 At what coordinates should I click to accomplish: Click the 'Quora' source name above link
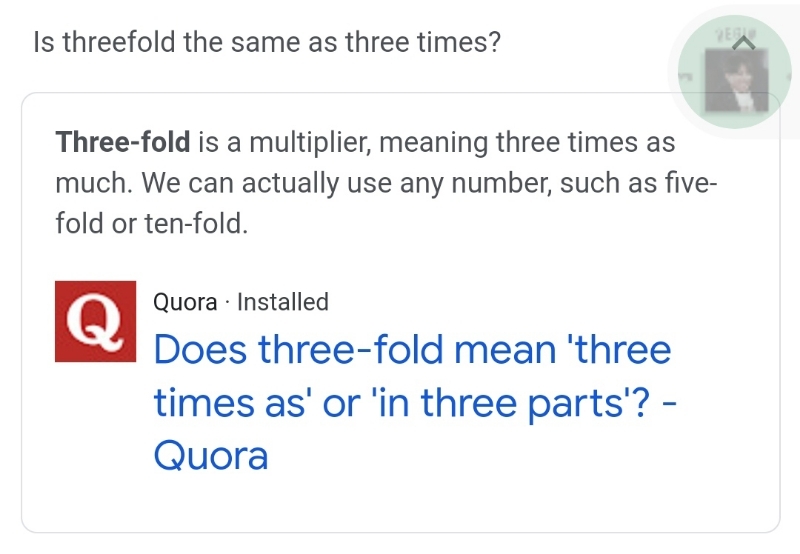(x=184, y=302)
